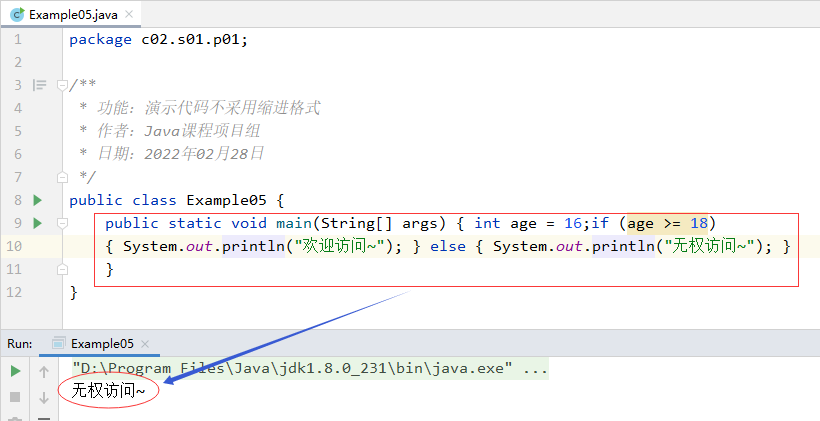Run class Example05 from the line 8 gutter arrow
The height and width of the screenshot is (421, 820).
(38, 200)
